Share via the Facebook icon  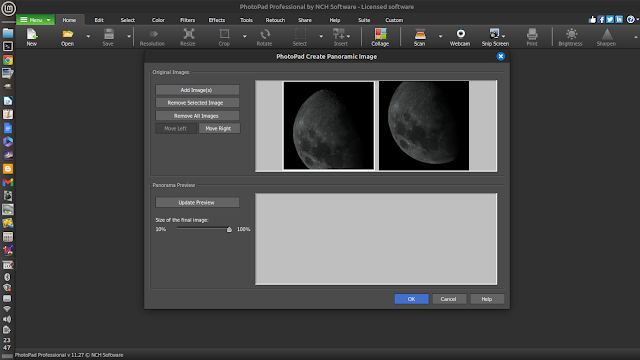click(601, 19)
